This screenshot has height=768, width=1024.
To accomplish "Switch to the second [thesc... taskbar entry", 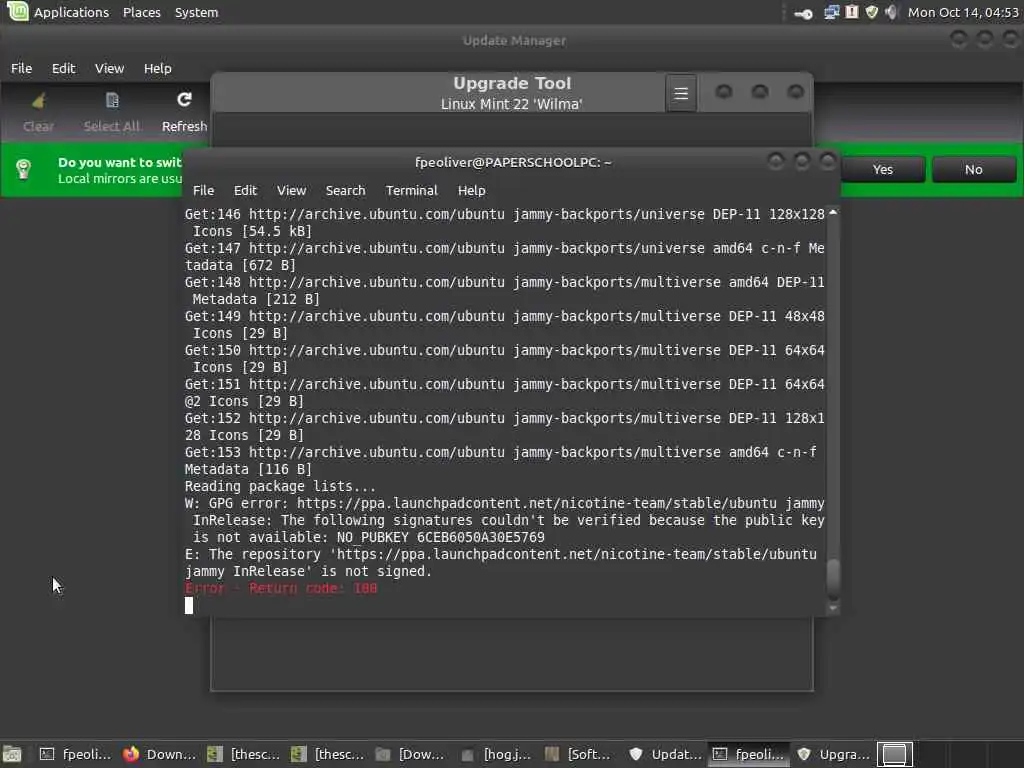I will [327, 754].
